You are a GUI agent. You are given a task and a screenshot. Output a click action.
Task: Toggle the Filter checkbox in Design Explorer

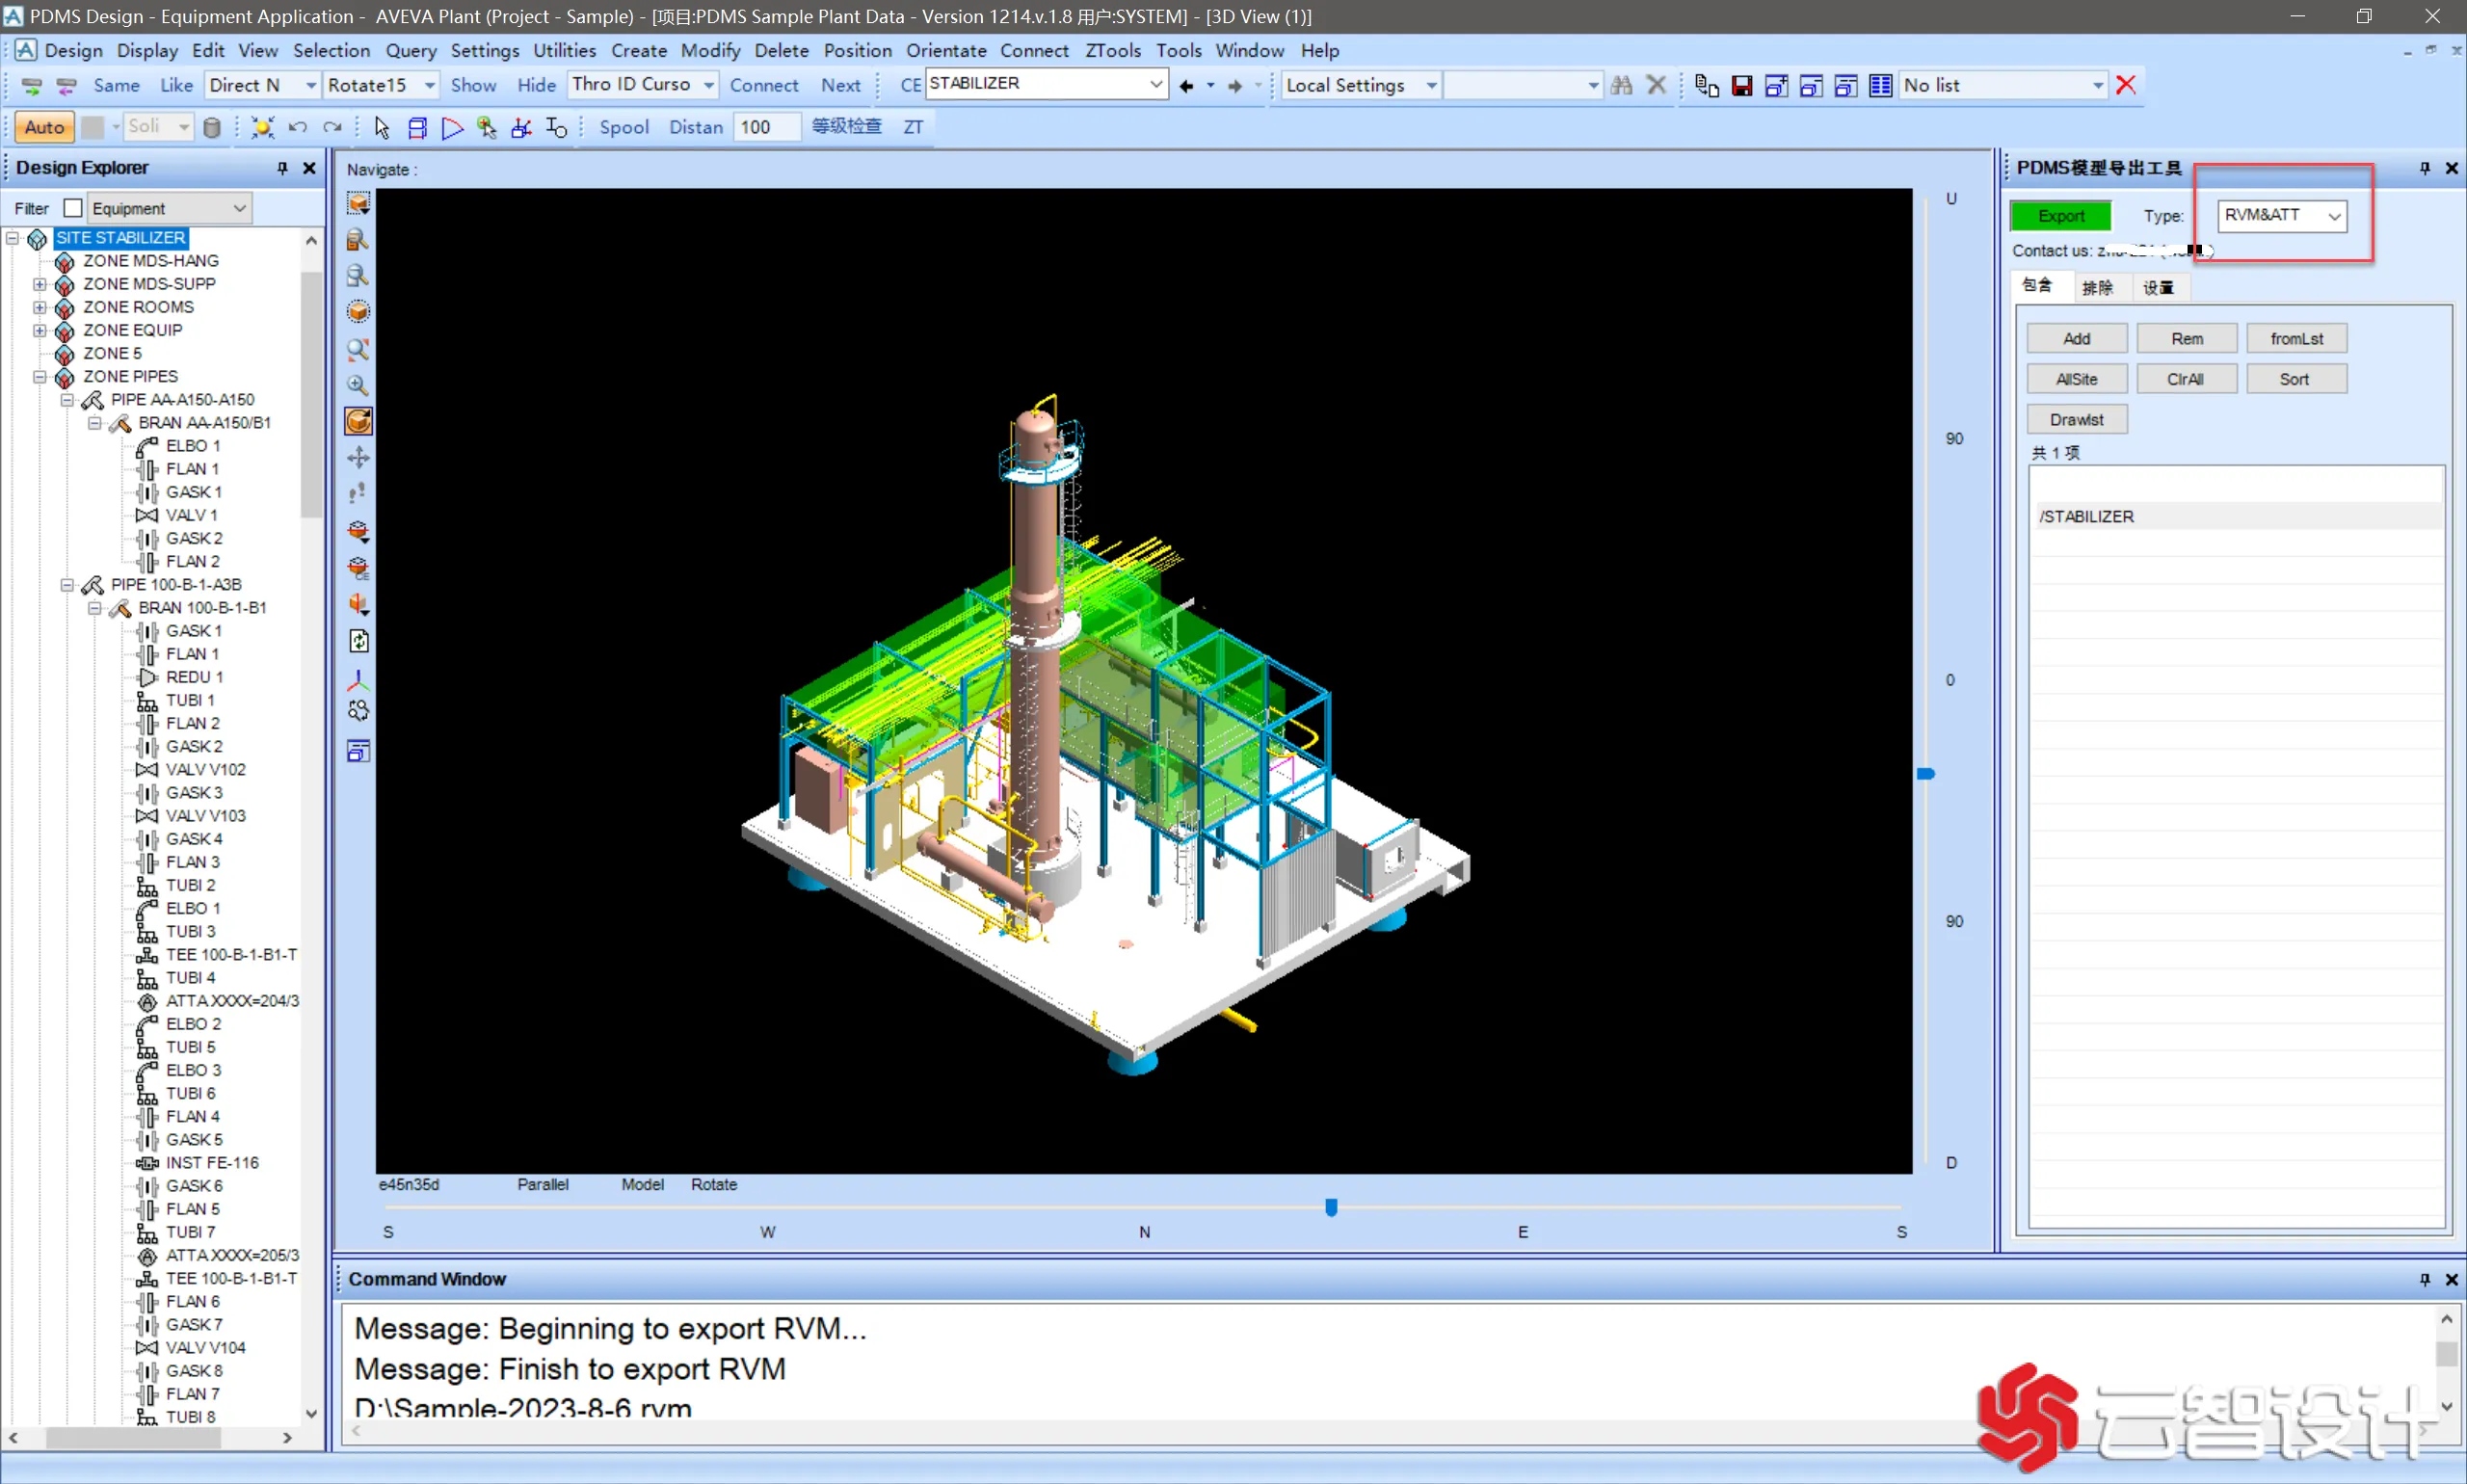coord(73,208)
